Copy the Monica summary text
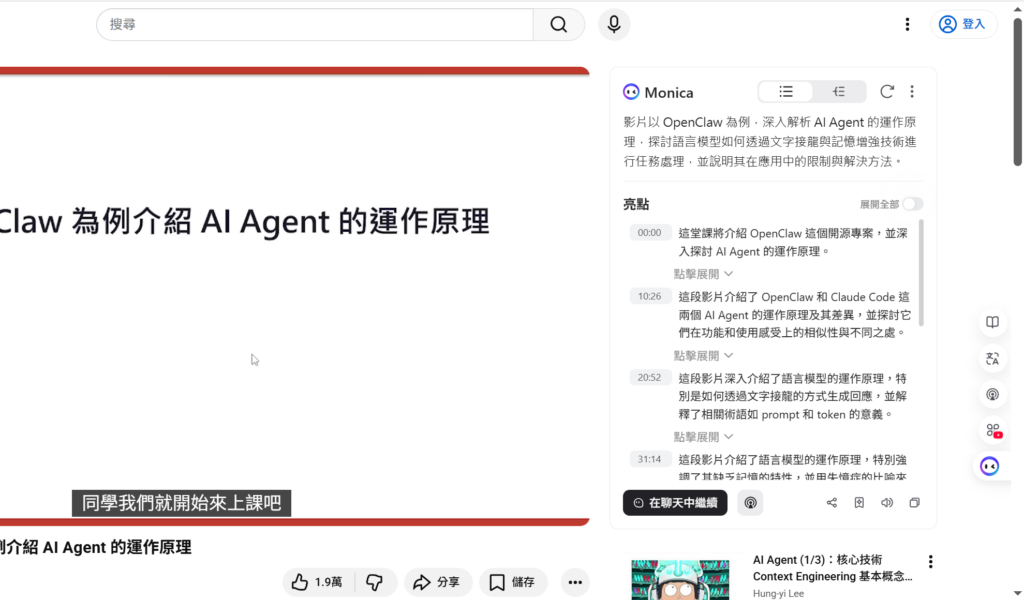The height and width of the screenshot is (600, 1024). (x=914, y=503)
